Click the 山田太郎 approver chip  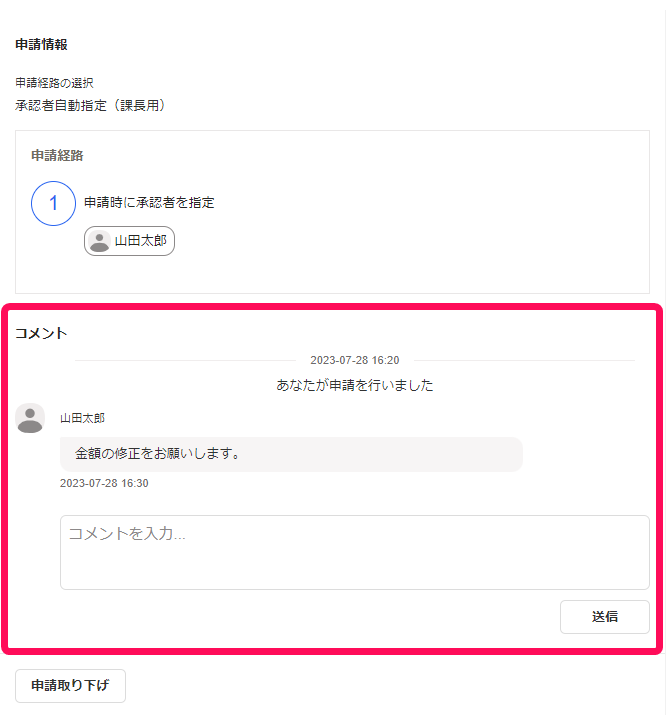[129, 241]
